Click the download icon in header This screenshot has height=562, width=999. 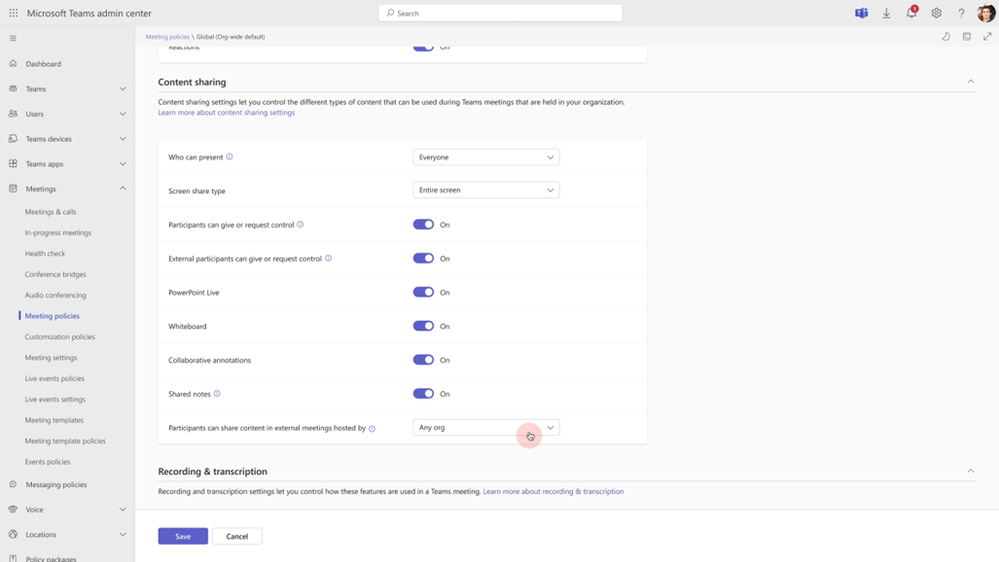[x=886, y=13]
